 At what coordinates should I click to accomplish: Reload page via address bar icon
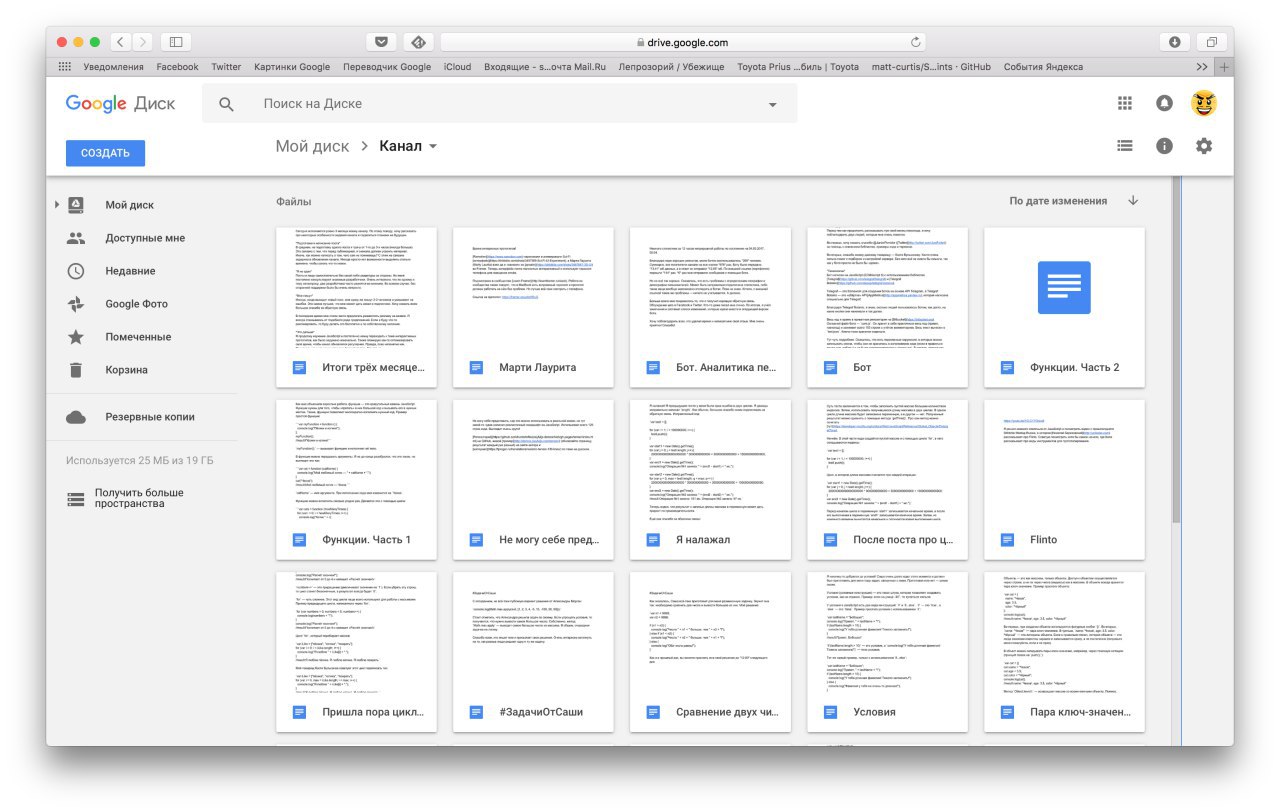click(915, 42)
